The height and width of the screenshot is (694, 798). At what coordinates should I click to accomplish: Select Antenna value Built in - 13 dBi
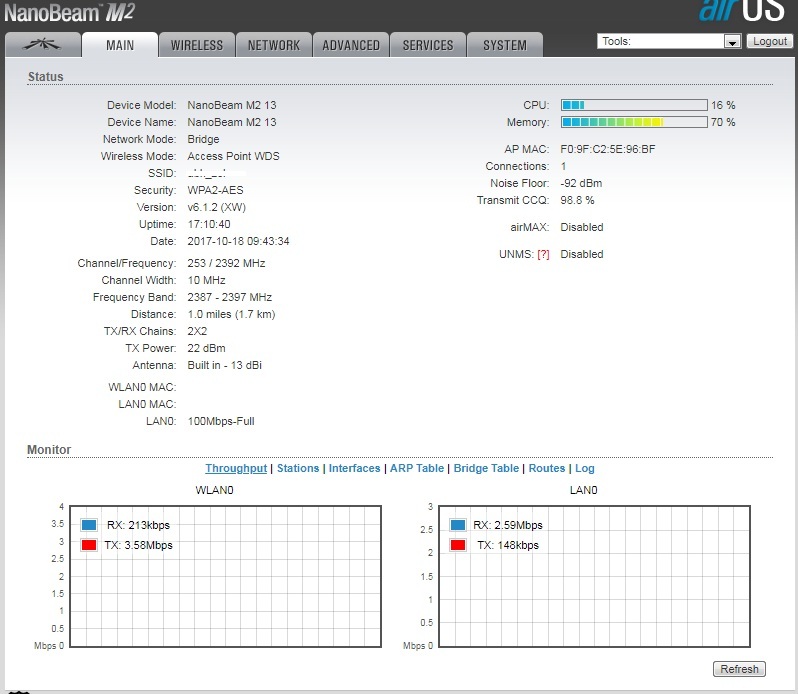224,365
